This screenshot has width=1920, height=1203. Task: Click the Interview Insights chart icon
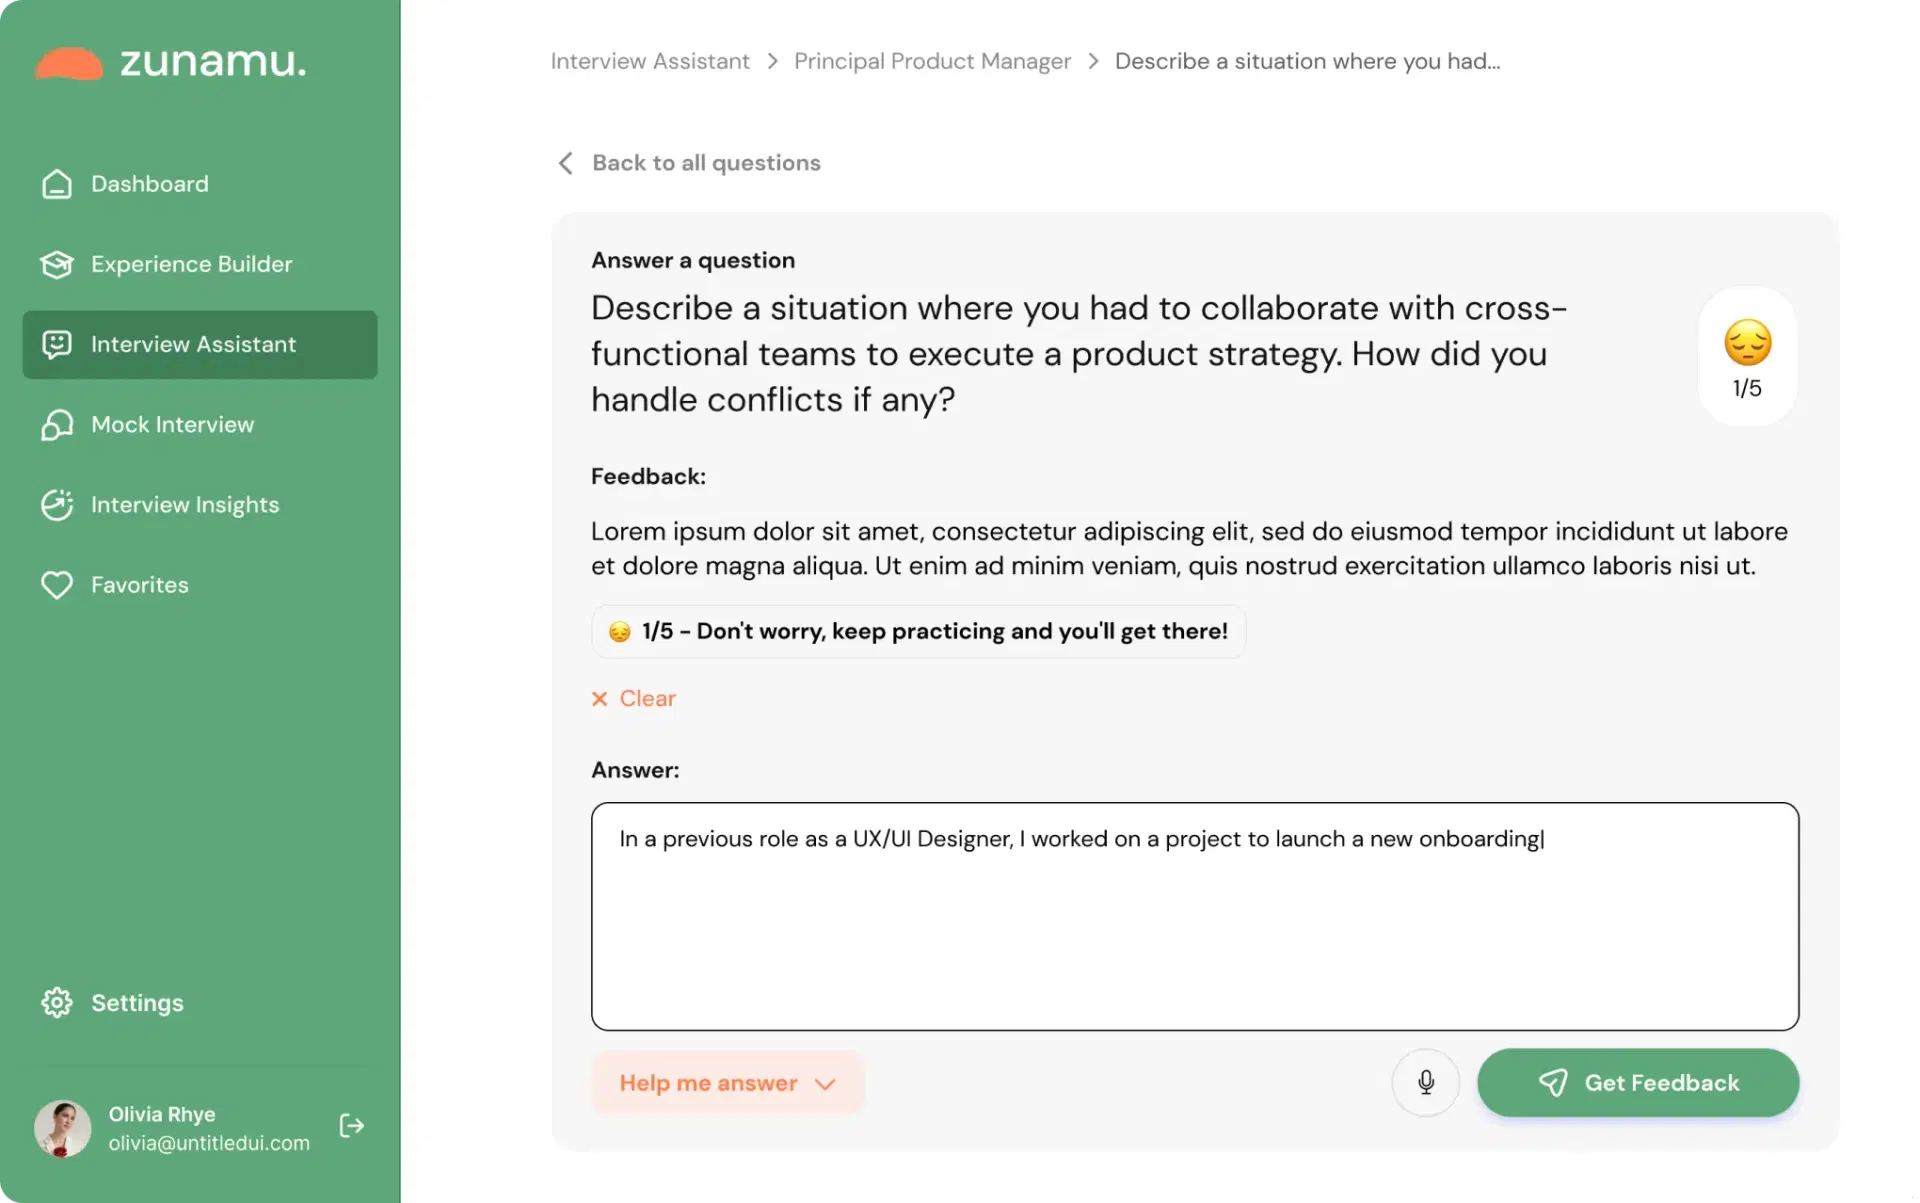57,505
